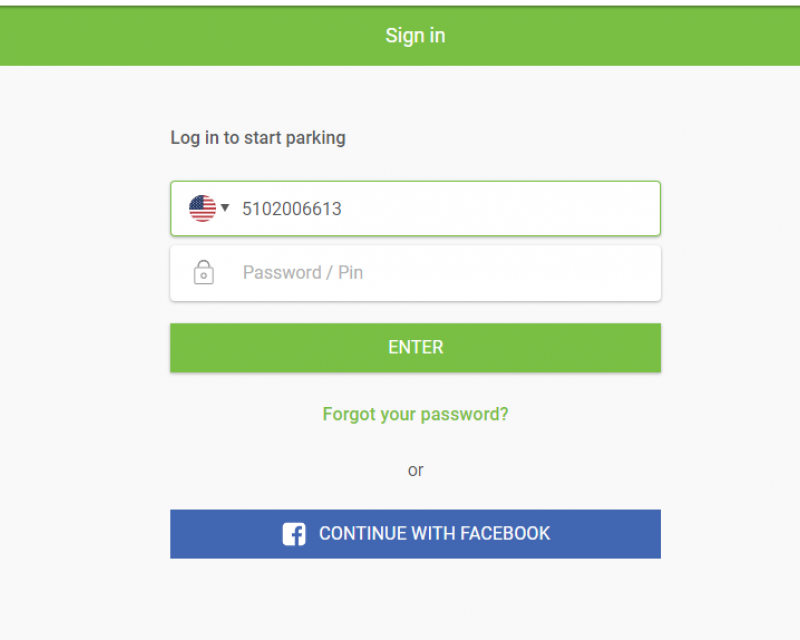
Task: Click the Password / Pin placeholder text
Action: tap(302, 273)
